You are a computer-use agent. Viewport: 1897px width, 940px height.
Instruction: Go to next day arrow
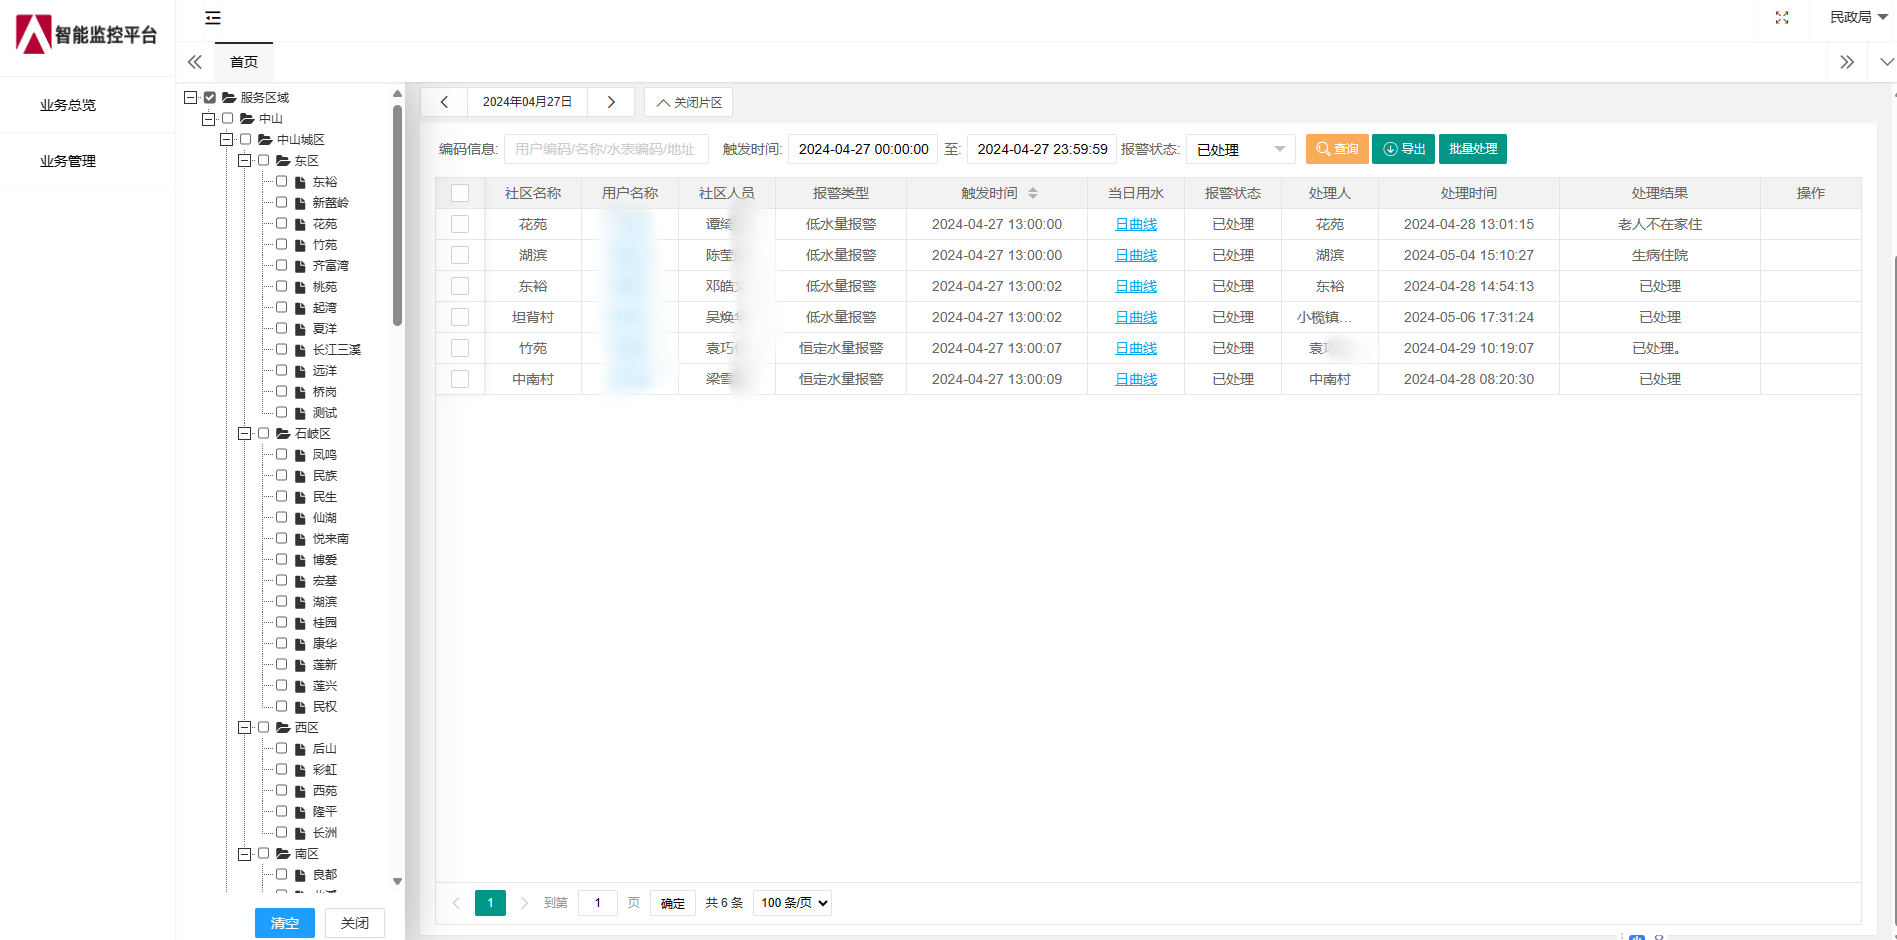point(611,102)
